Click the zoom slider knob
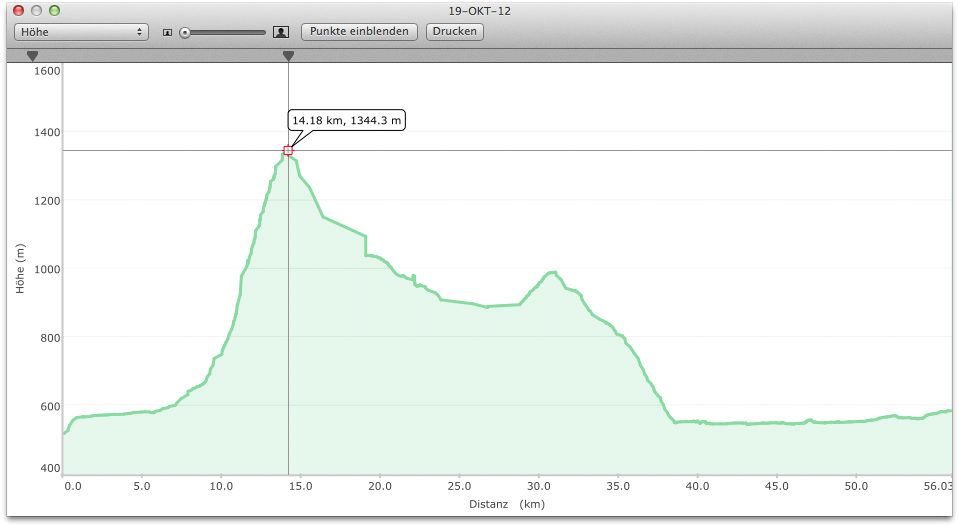This screenshot has width=959, height=527. click(185, 32)
